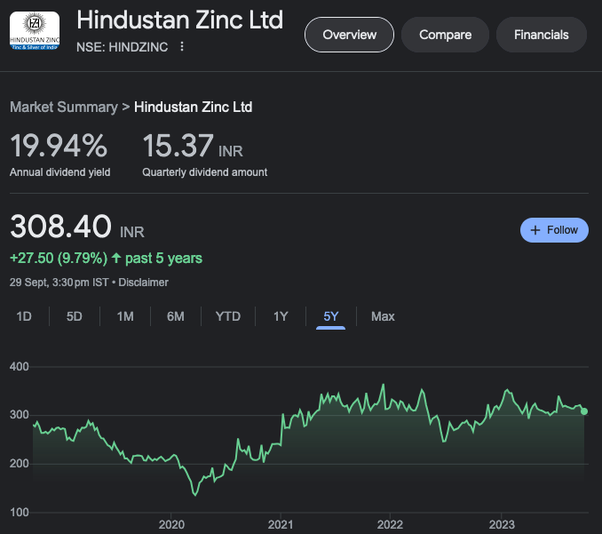This screenshot has height=534, width=602.
Task: Open the Market Summary breadcrumb link
Action: pyautogui.click(x=63, y=107)
